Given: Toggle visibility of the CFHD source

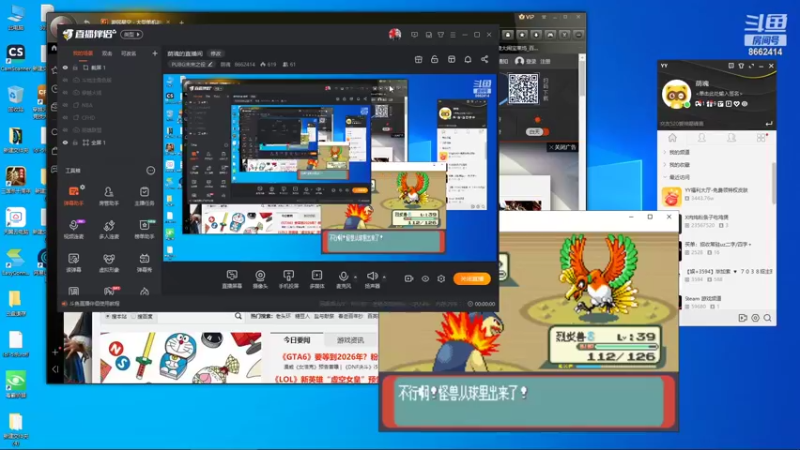Looking at the screenshot, I should click(65, 118).
